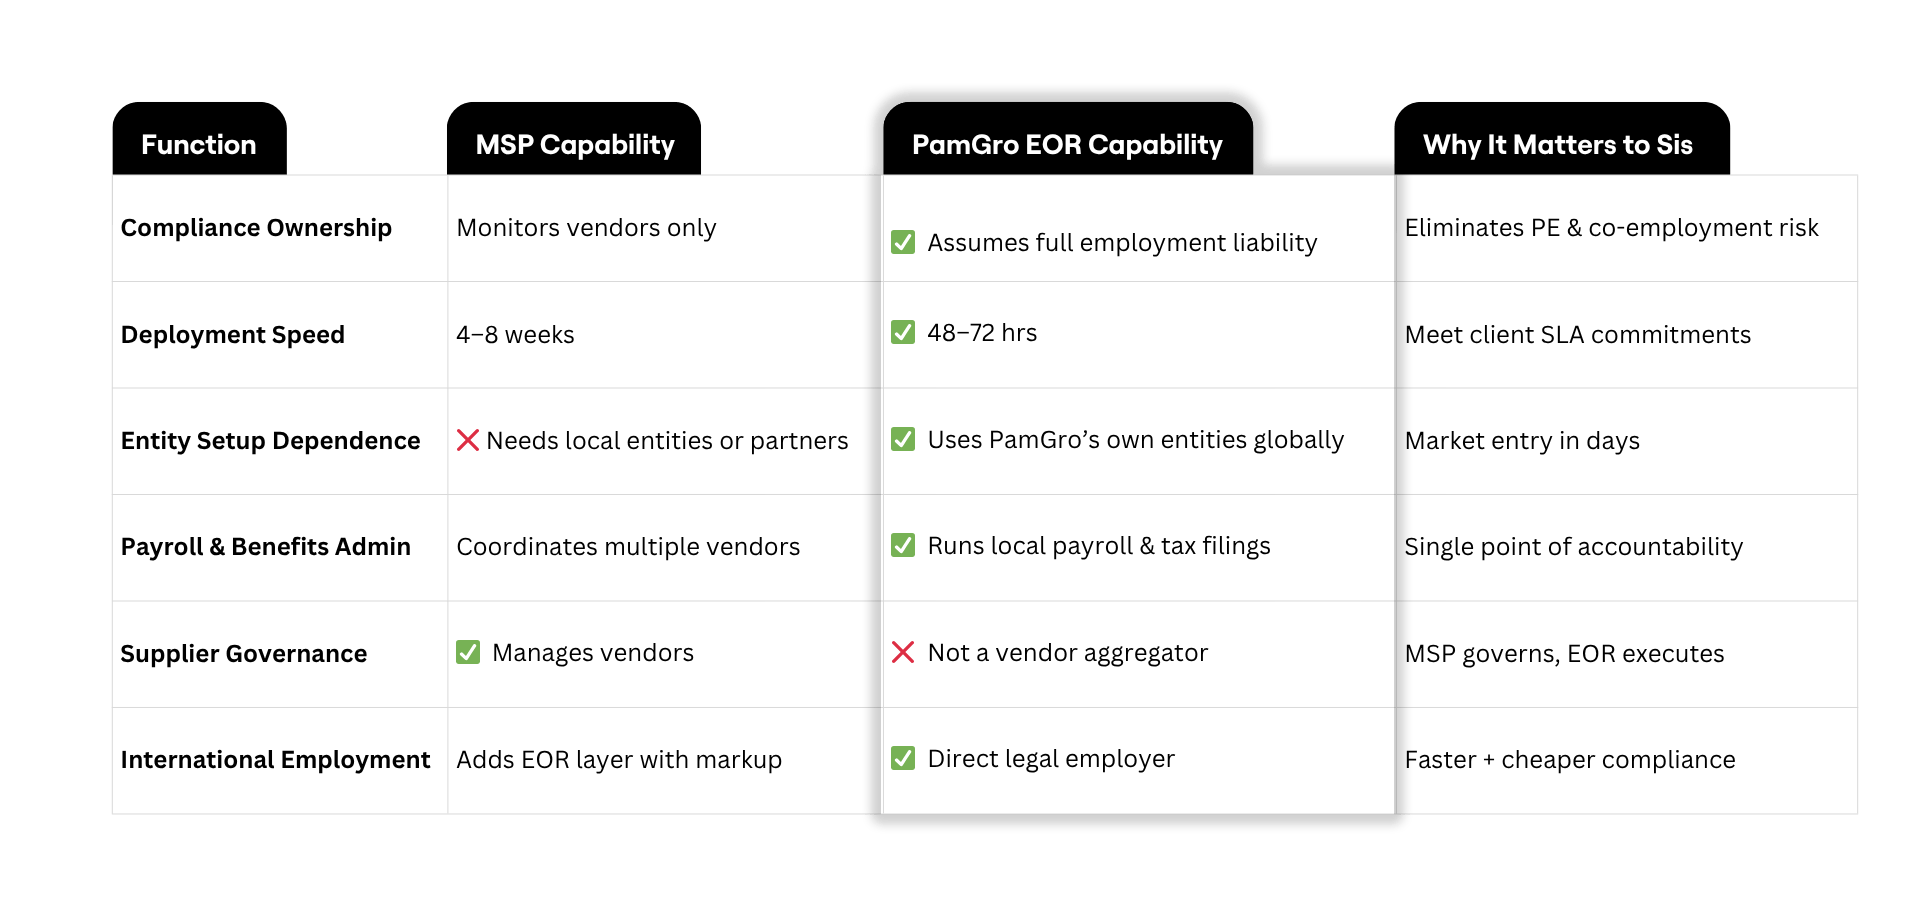This screenshot has height=900, width=1920.
Task: Click the red X beside Needs local entities
Action: [x=467, y=440]
